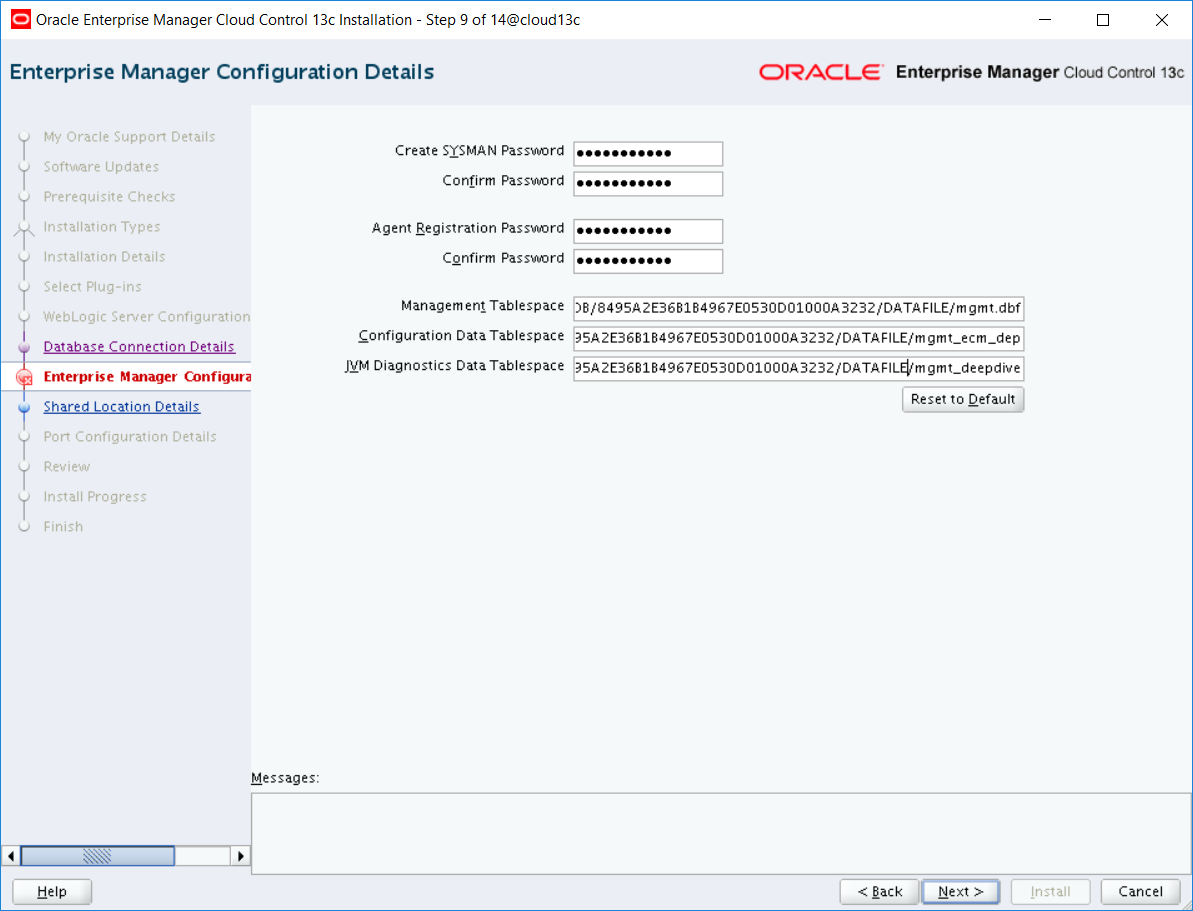
Task: Click the Create SYSMAN Password label
Action: point(479,151)
